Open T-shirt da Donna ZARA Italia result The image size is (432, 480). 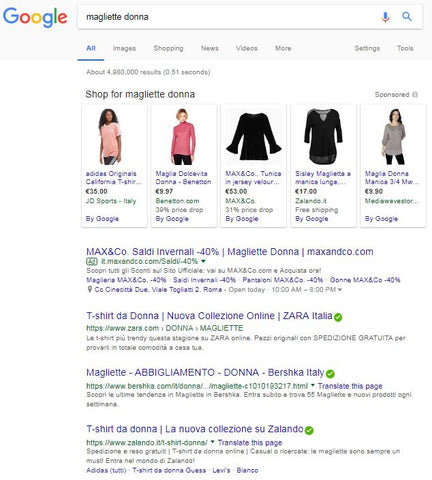click(x=209, y=316)
